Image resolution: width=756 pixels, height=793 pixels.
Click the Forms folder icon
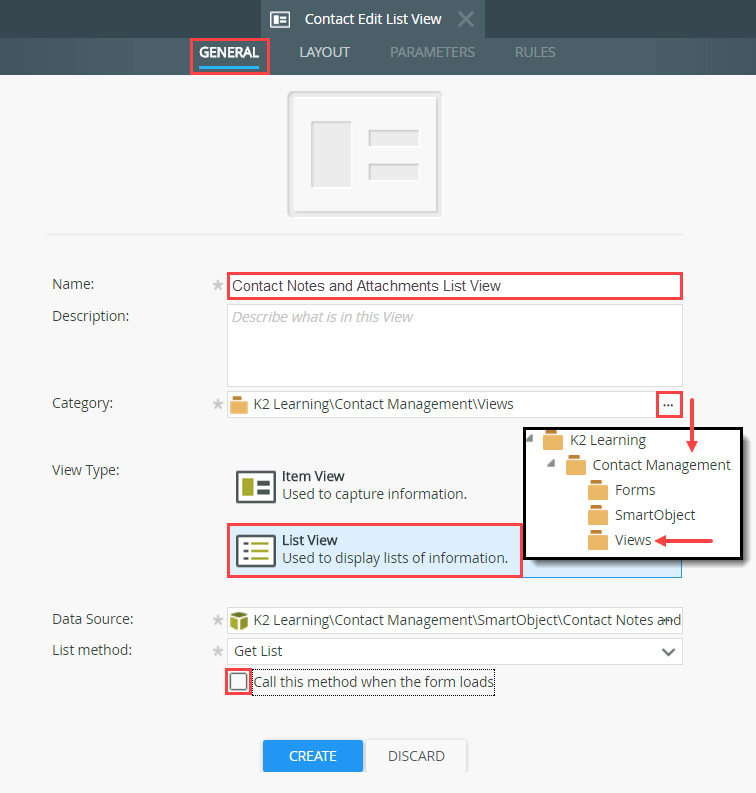pyautogui.click(x=598, y=490)
